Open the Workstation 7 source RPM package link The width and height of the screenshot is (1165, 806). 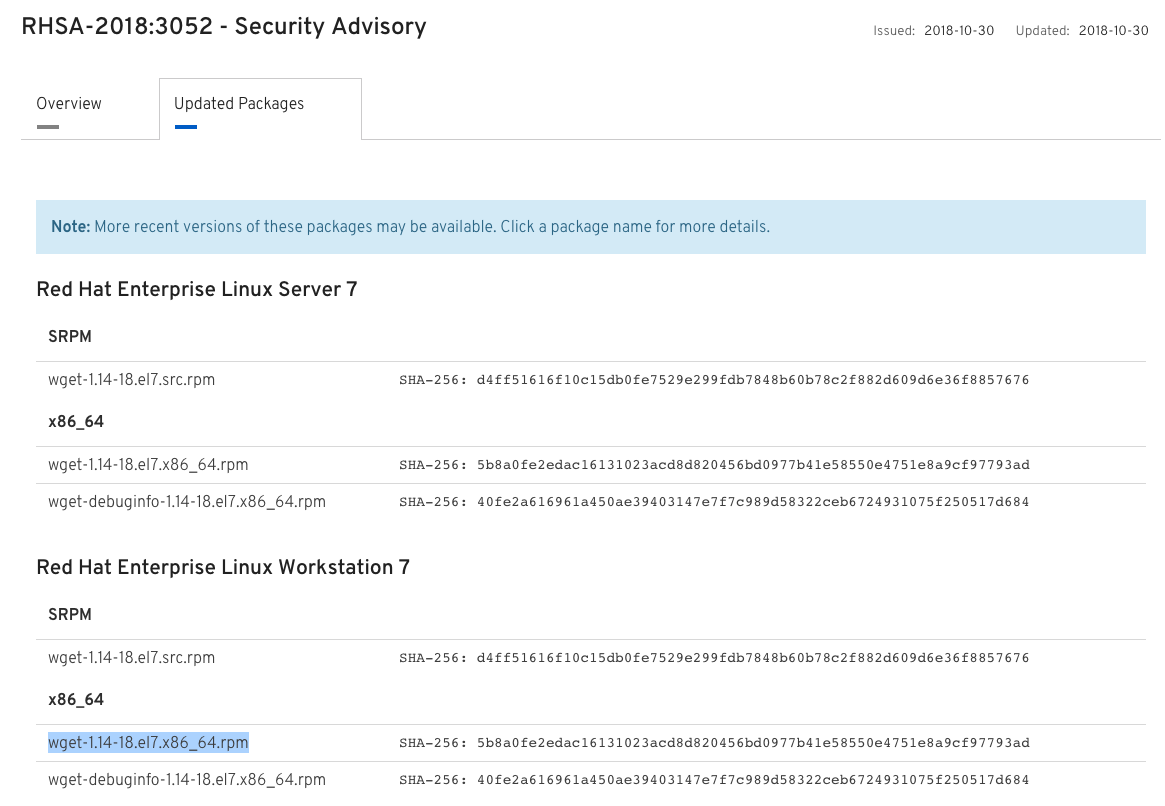[x=132, y=658]
